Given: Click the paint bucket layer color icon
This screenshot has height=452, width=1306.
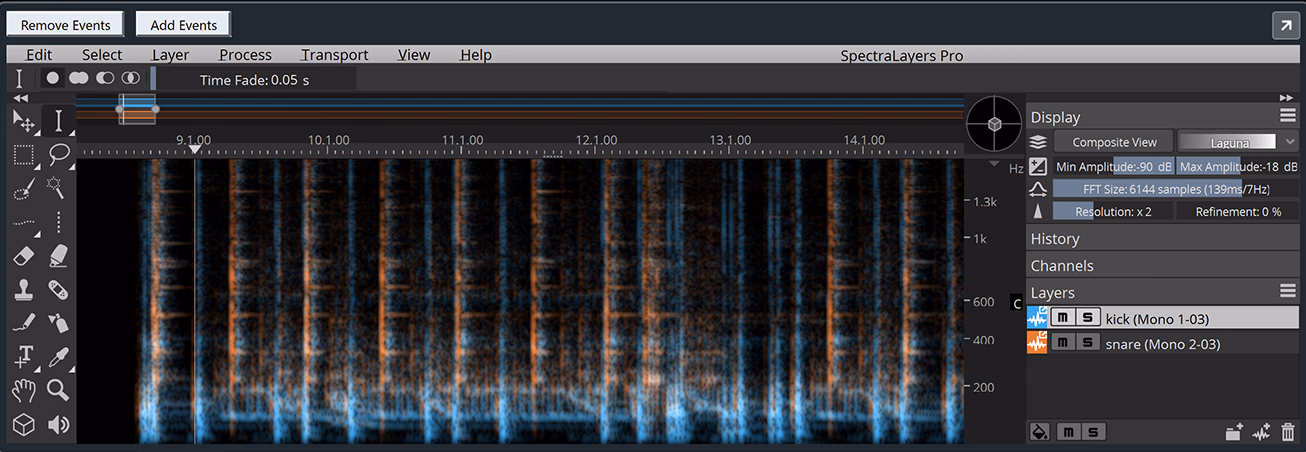Looking at the screenshot, I should coord(1039,432).
